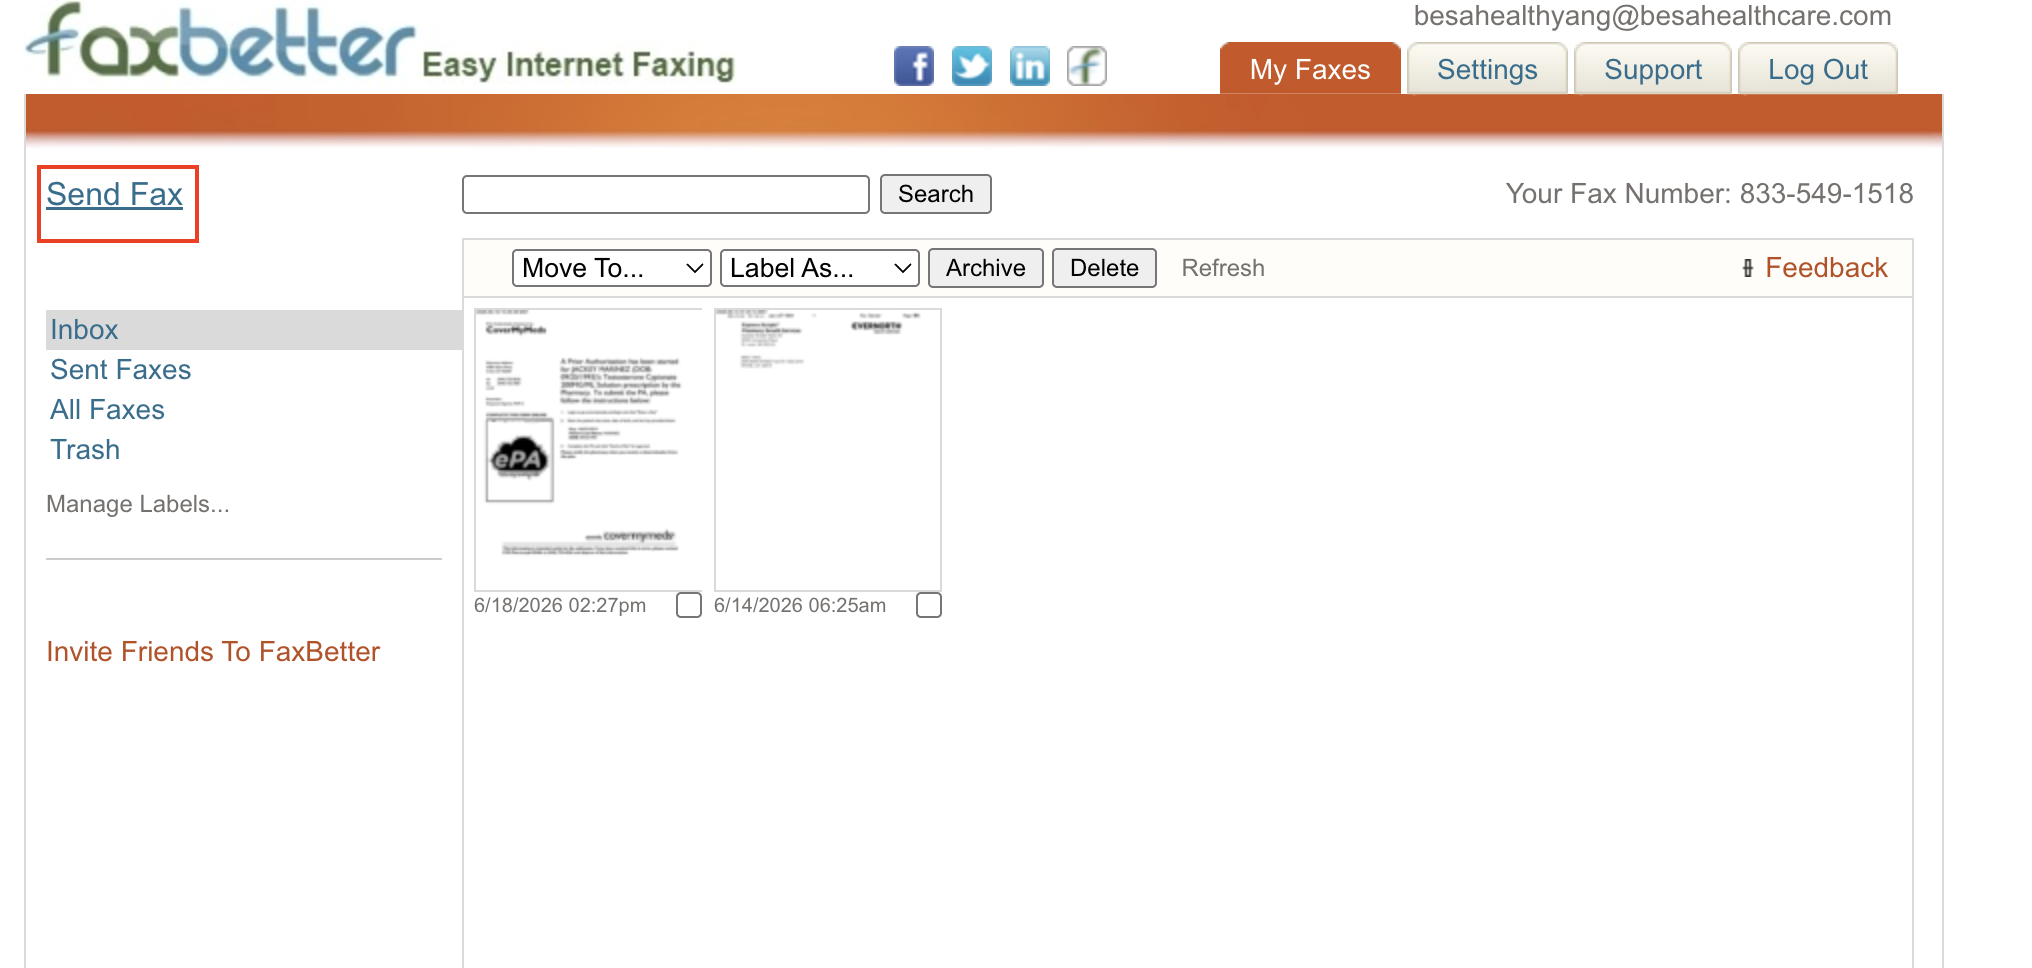
Task: Click the account email besahealthyang@besahealthcare.com
Action: click(x=1653, y=16)
